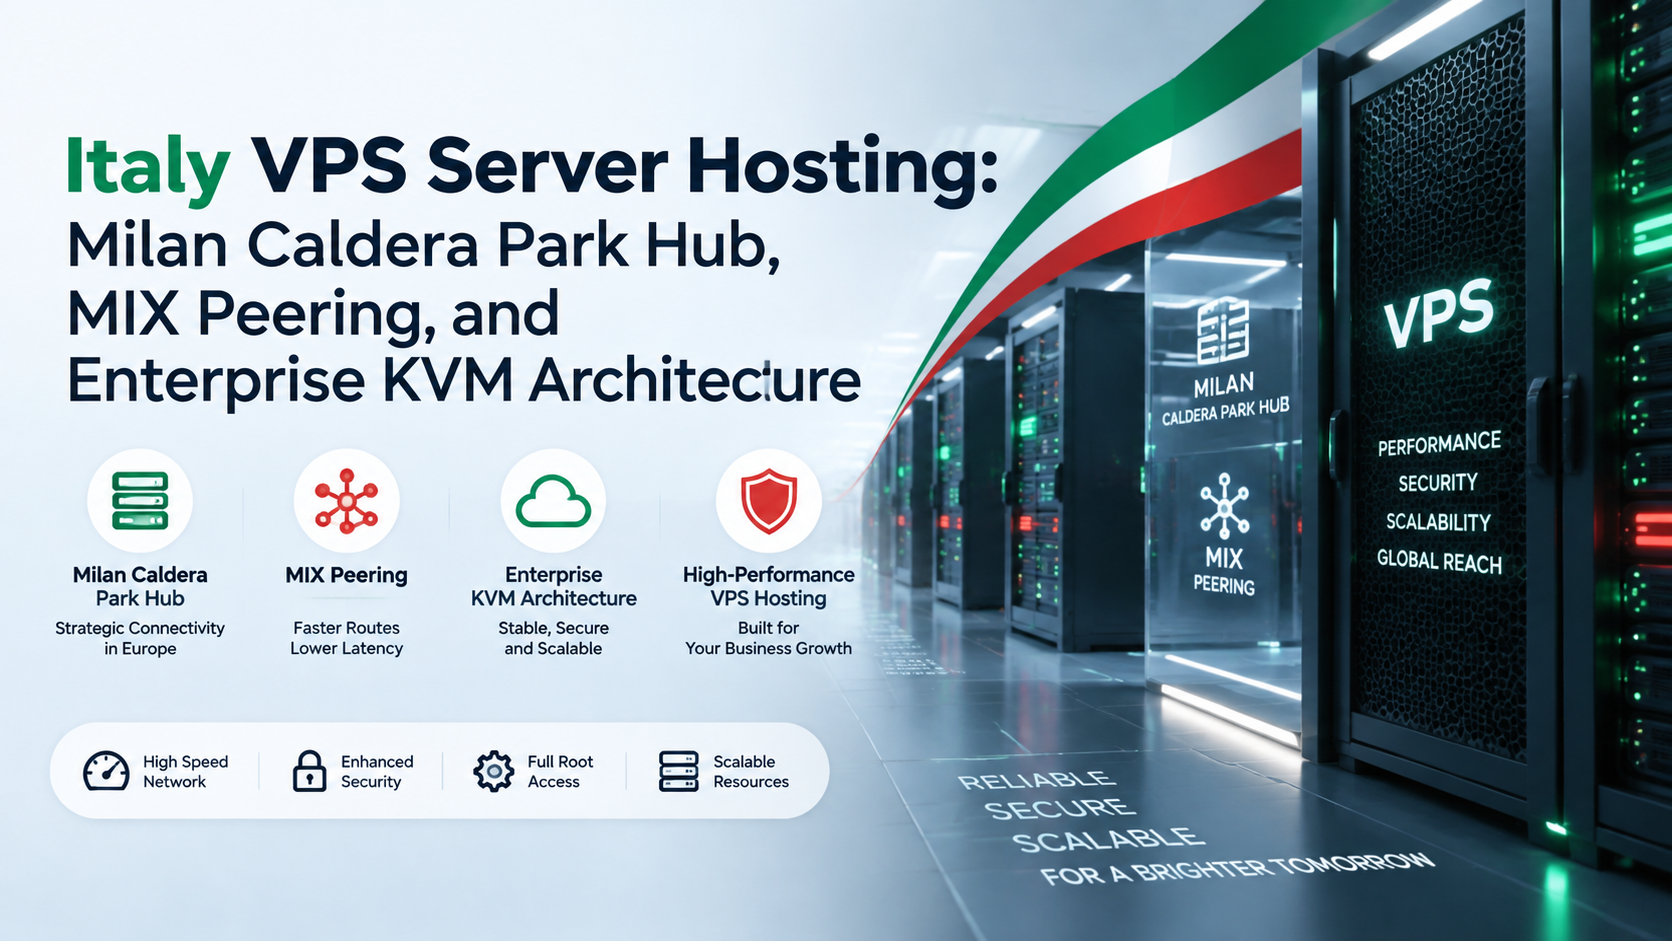The image size is (1672, 941).
Task: Click the red shield icon
Action: point(768,501)
